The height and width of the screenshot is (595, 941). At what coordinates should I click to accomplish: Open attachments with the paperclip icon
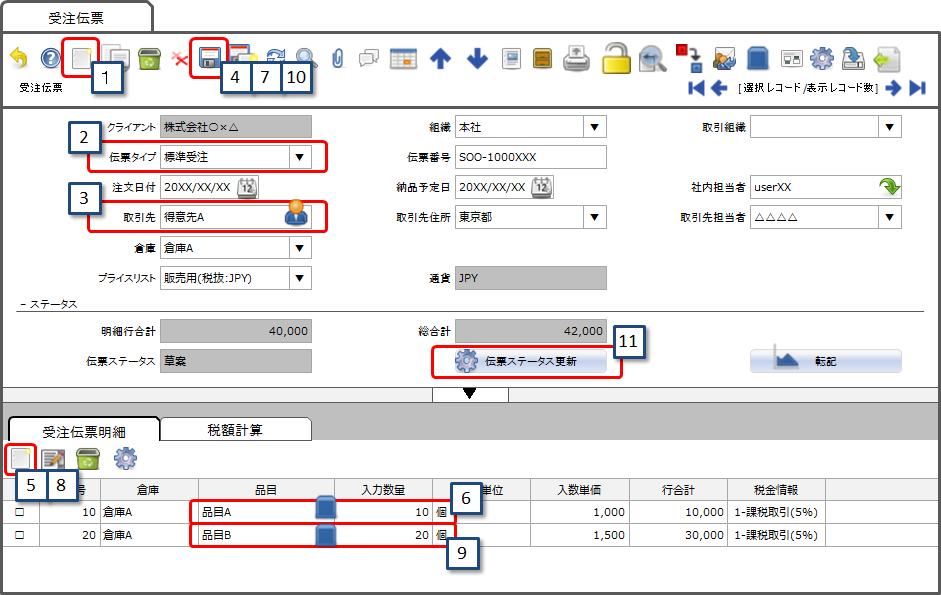tap(338, 59)
